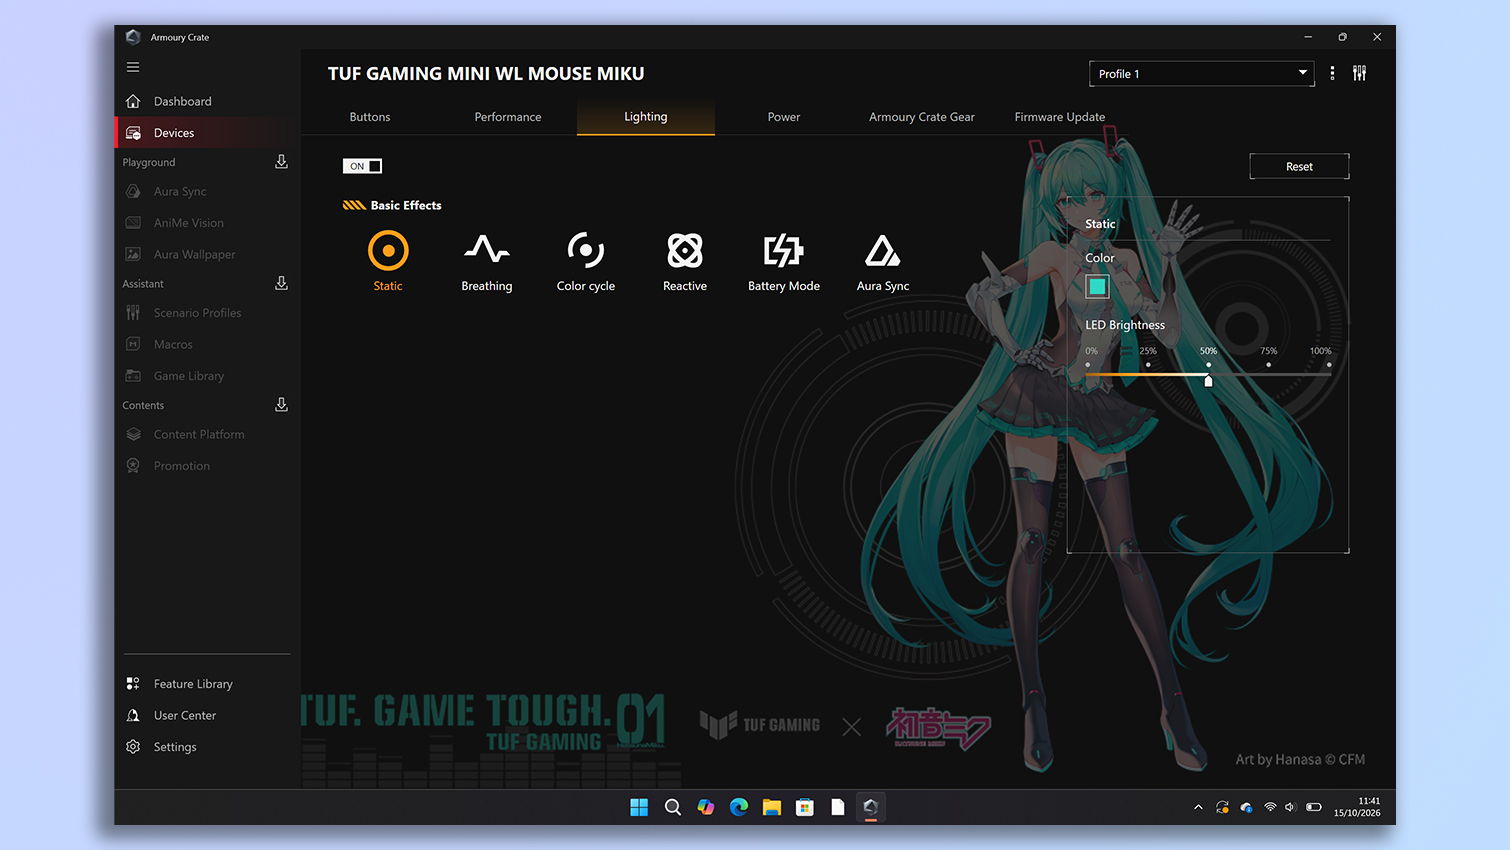Open AniMe Vision in the sidebar

pos(207,223)
